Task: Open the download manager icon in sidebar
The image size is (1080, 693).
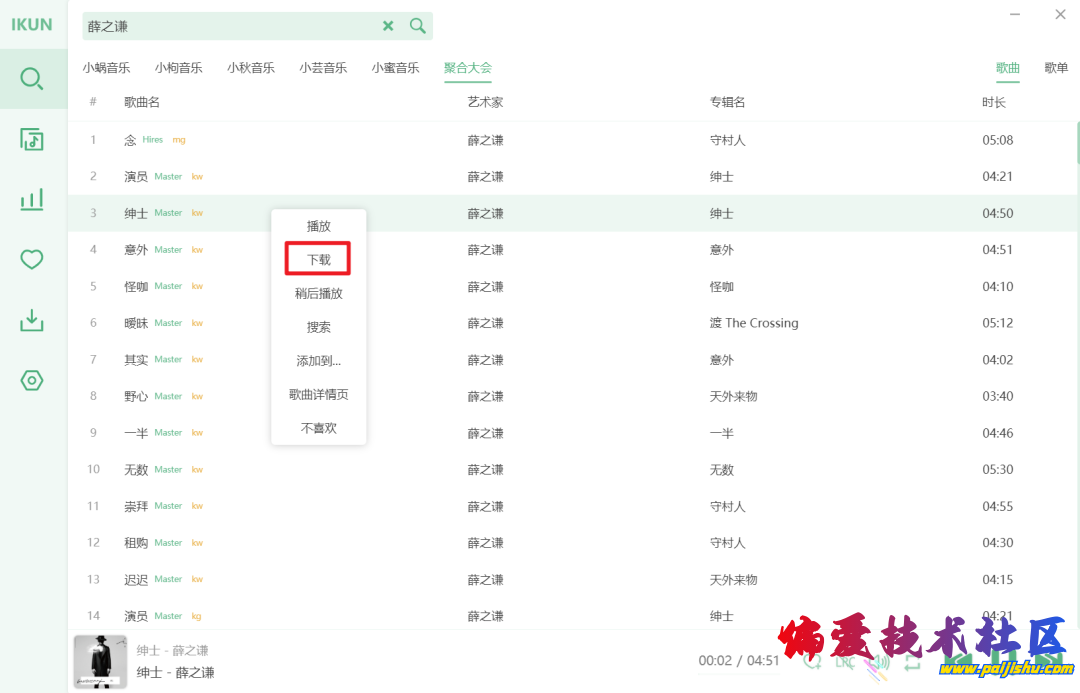Action: tap(32, 320)
